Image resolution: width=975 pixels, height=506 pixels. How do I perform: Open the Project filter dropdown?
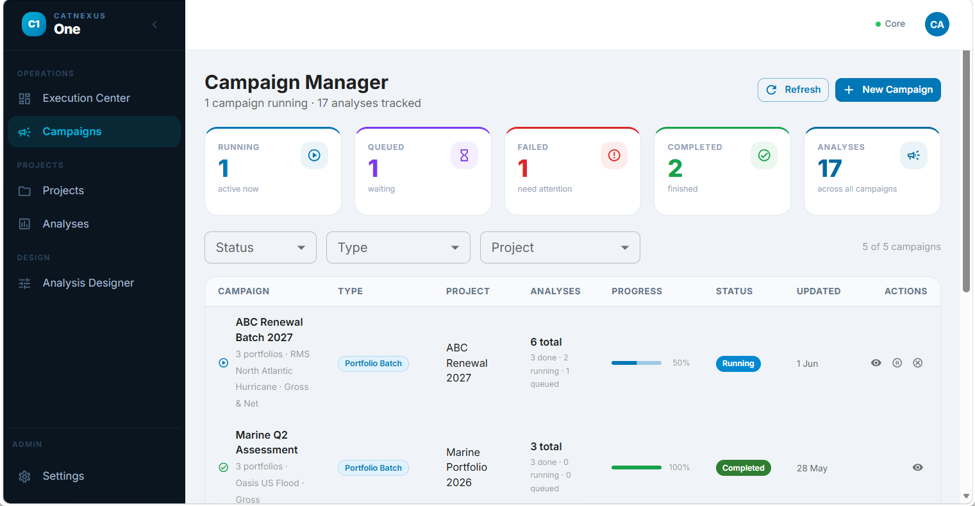[560, 247]
